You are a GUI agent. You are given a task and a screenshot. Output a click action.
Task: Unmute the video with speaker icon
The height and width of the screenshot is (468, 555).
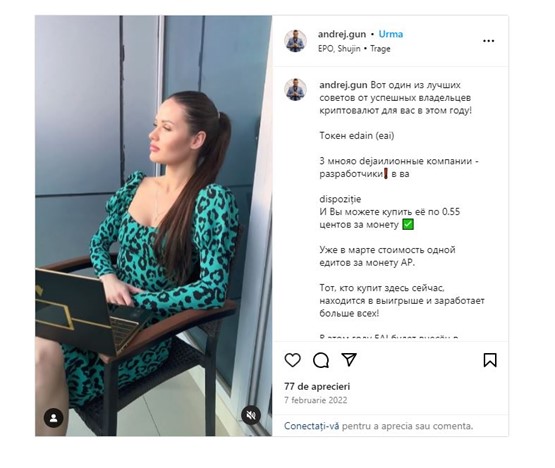pyautogui.click(x=251, y=415)
